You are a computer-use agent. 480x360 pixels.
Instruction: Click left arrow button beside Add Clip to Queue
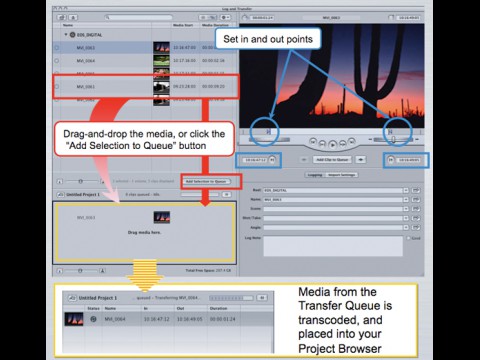[304, 160]
